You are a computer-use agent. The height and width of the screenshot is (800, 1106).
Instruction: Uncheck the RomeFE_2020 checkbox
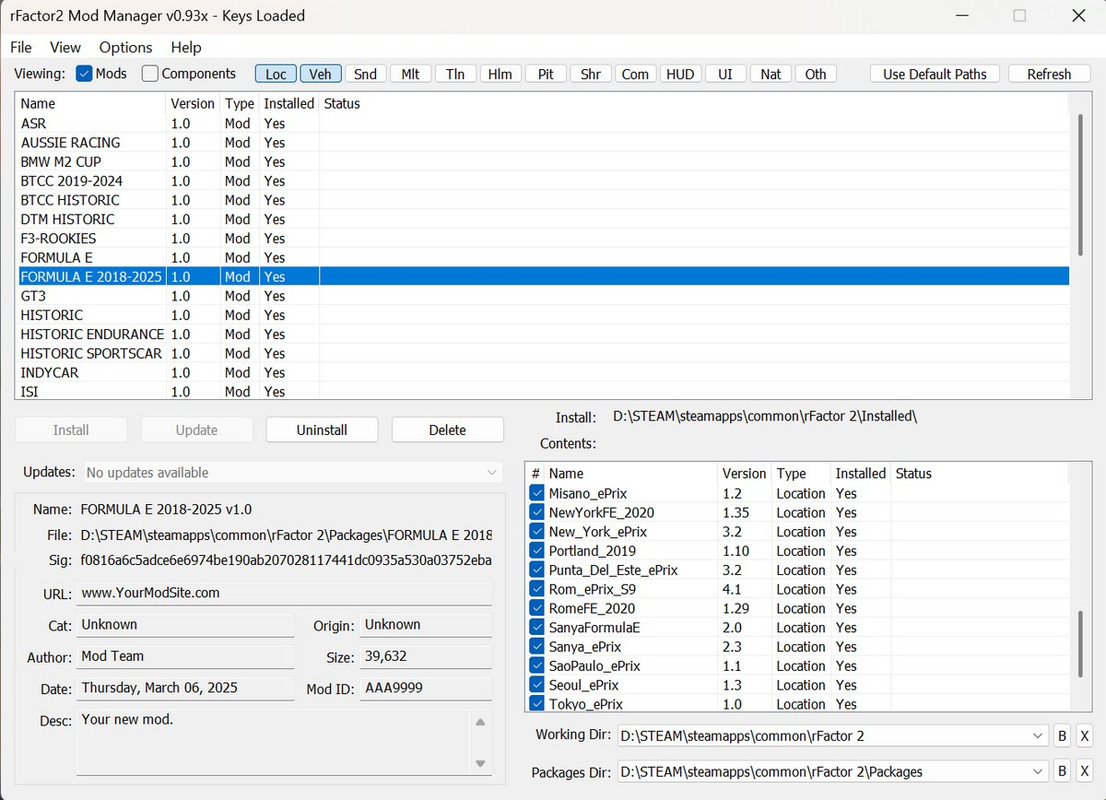pos(537,607)
